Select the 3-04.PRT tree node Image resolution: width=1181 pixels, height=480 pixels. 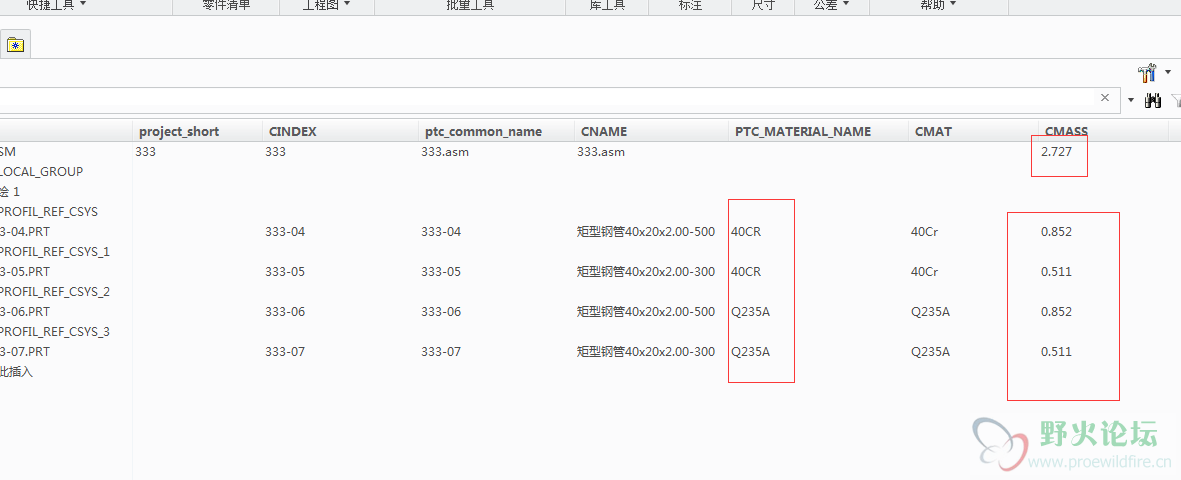point(25,231)
